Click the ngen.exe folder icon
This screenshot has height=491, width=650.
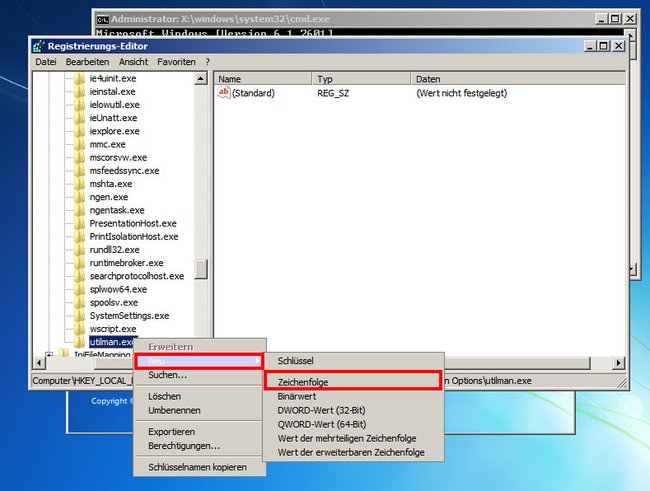(x=80, y=197)
